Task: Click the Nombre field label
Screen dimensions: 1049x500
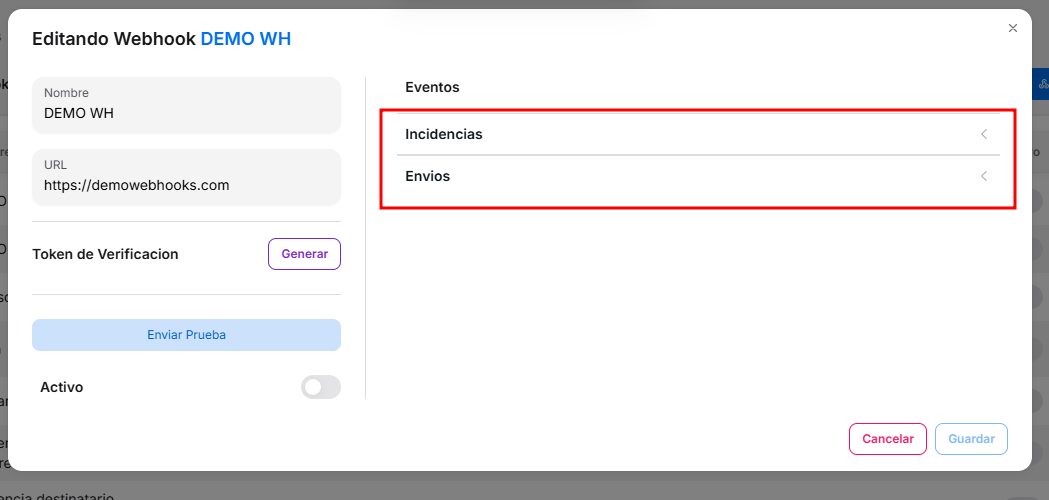Action: tap(66, 93)
